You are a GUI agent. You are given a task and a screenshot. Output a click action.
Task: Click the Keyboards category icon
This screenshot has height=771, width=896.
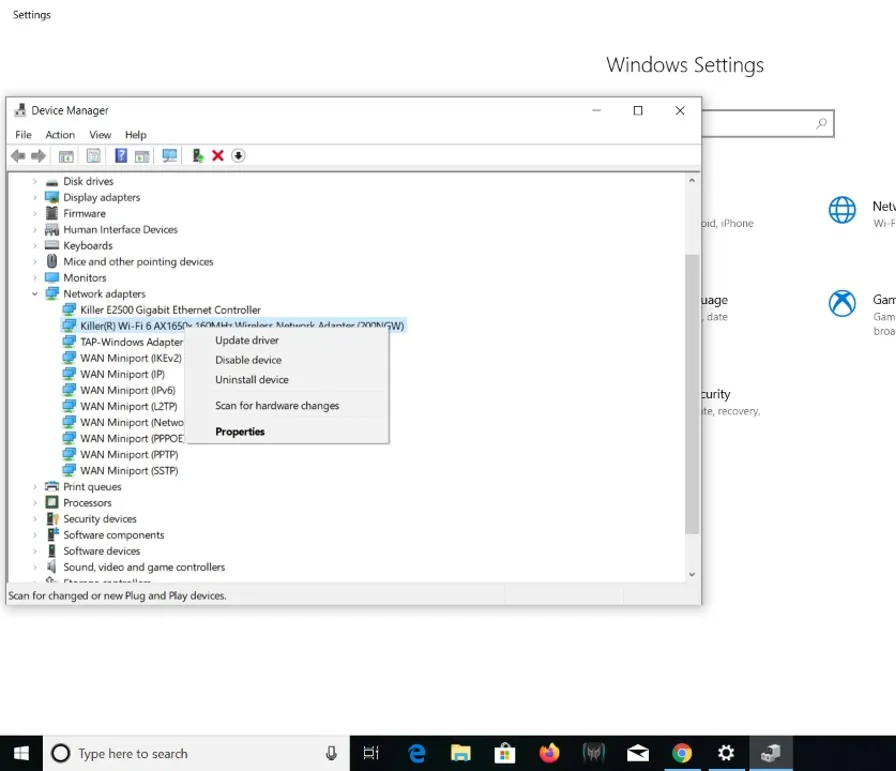click(52, 245)
